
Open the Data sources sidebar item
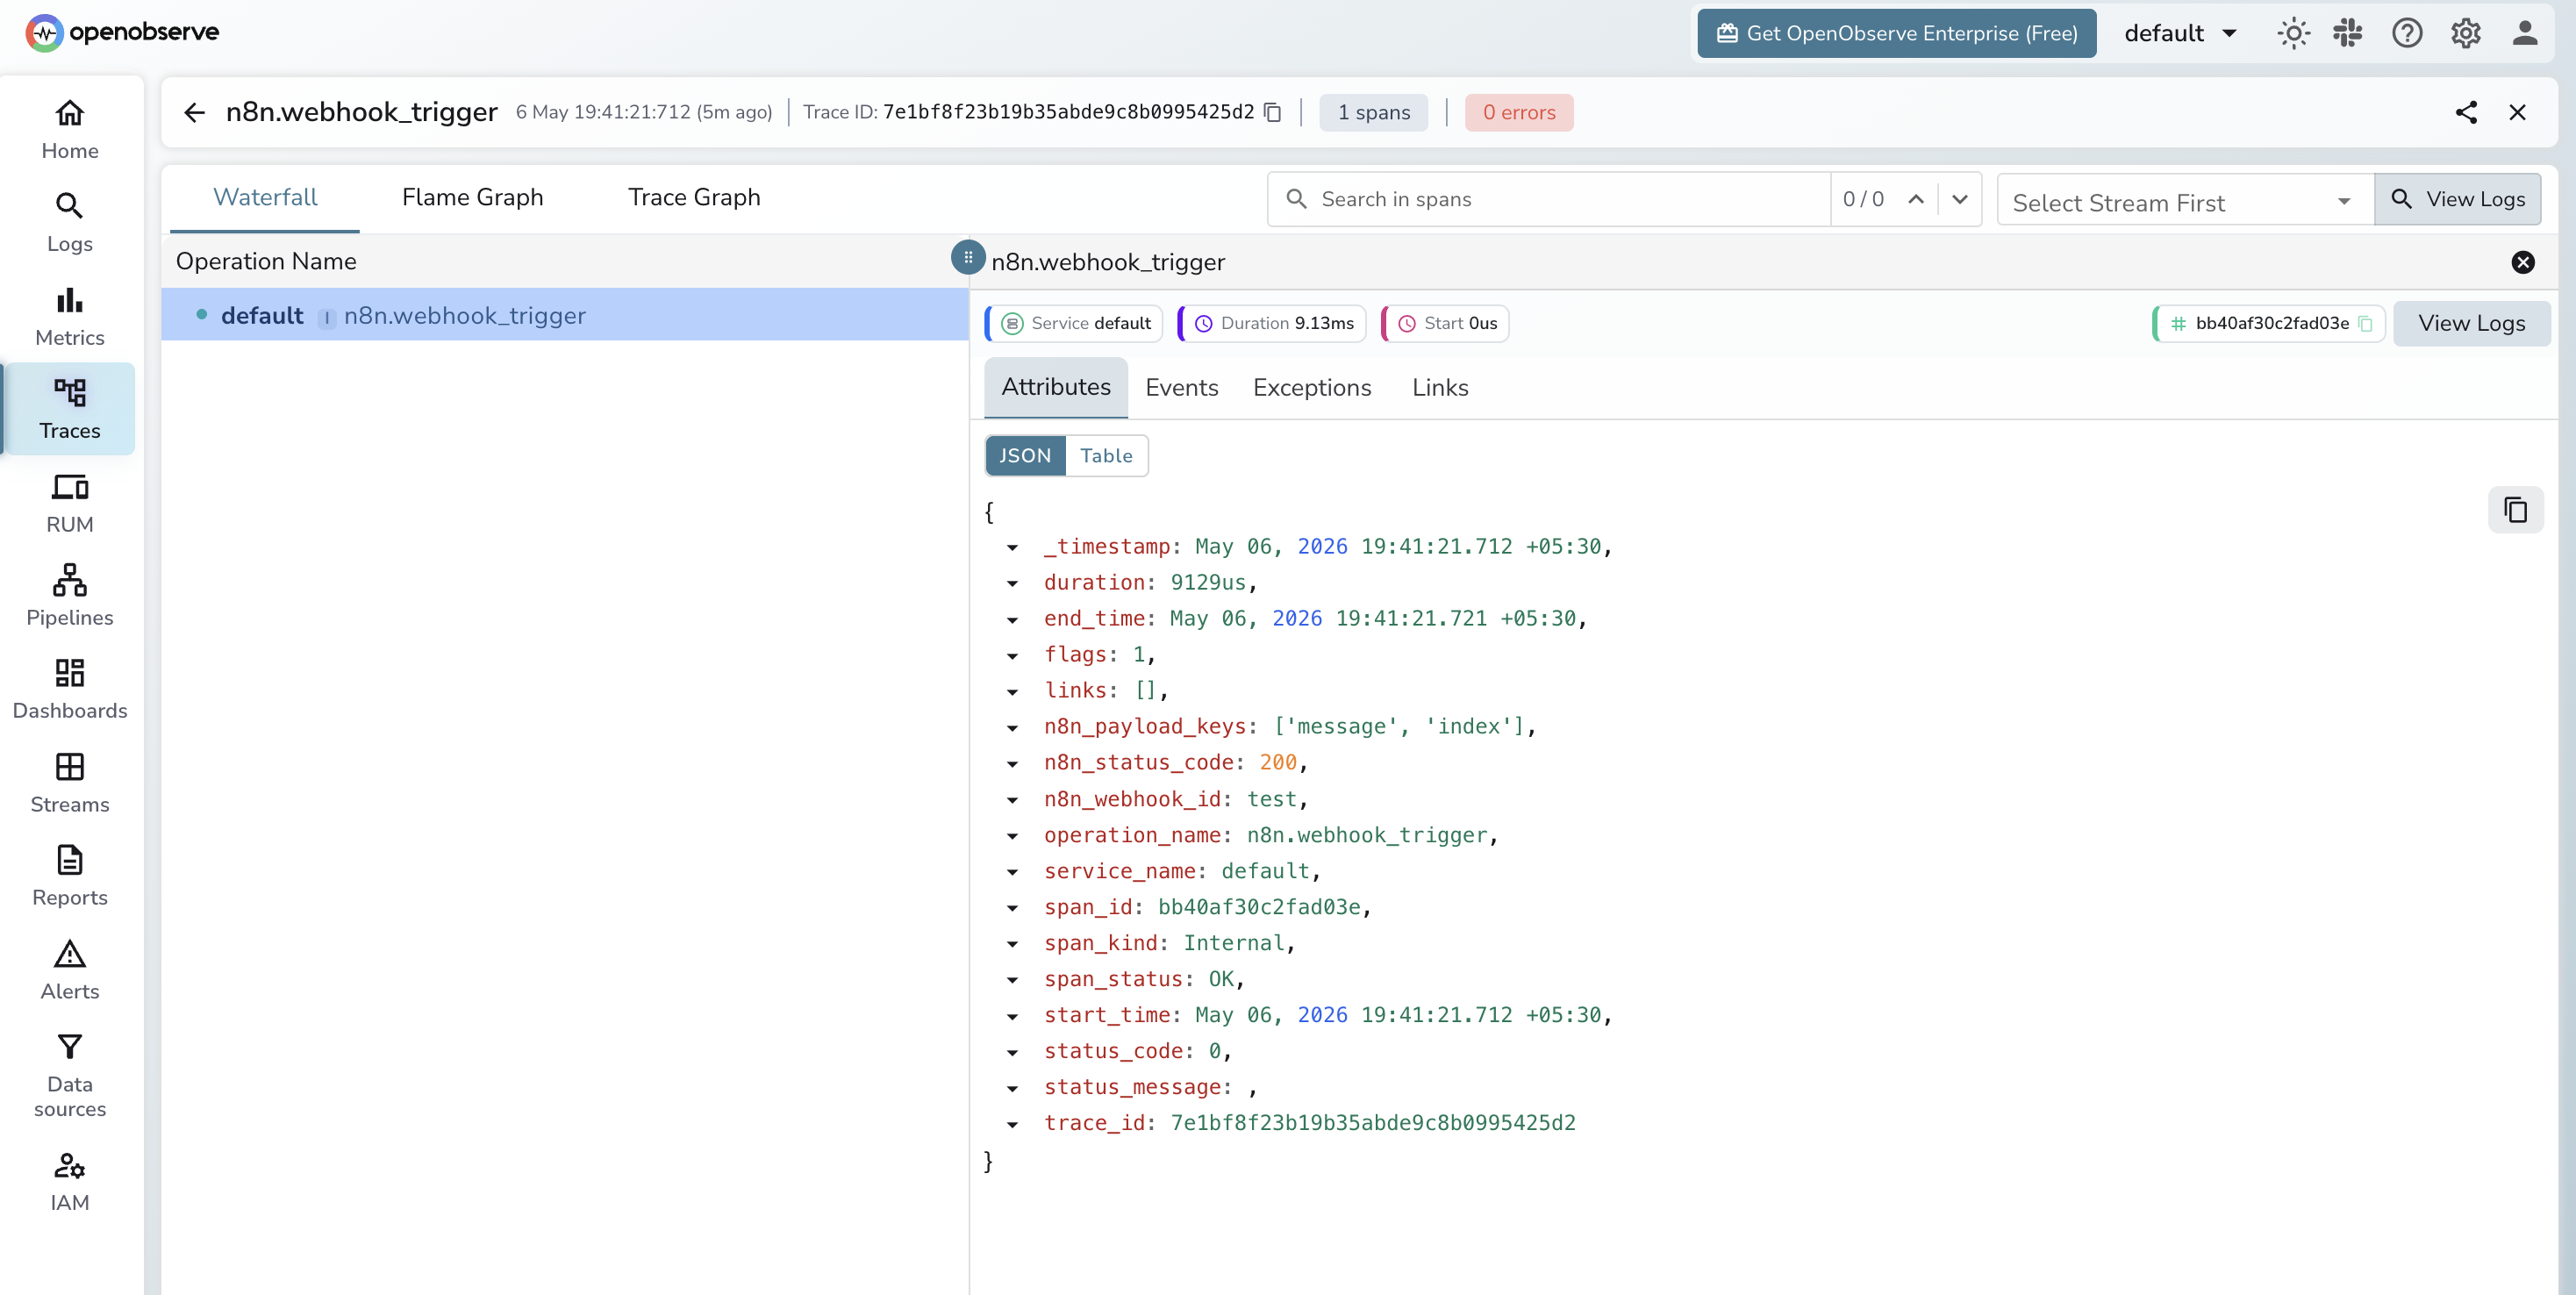[x=70, y=1076]
